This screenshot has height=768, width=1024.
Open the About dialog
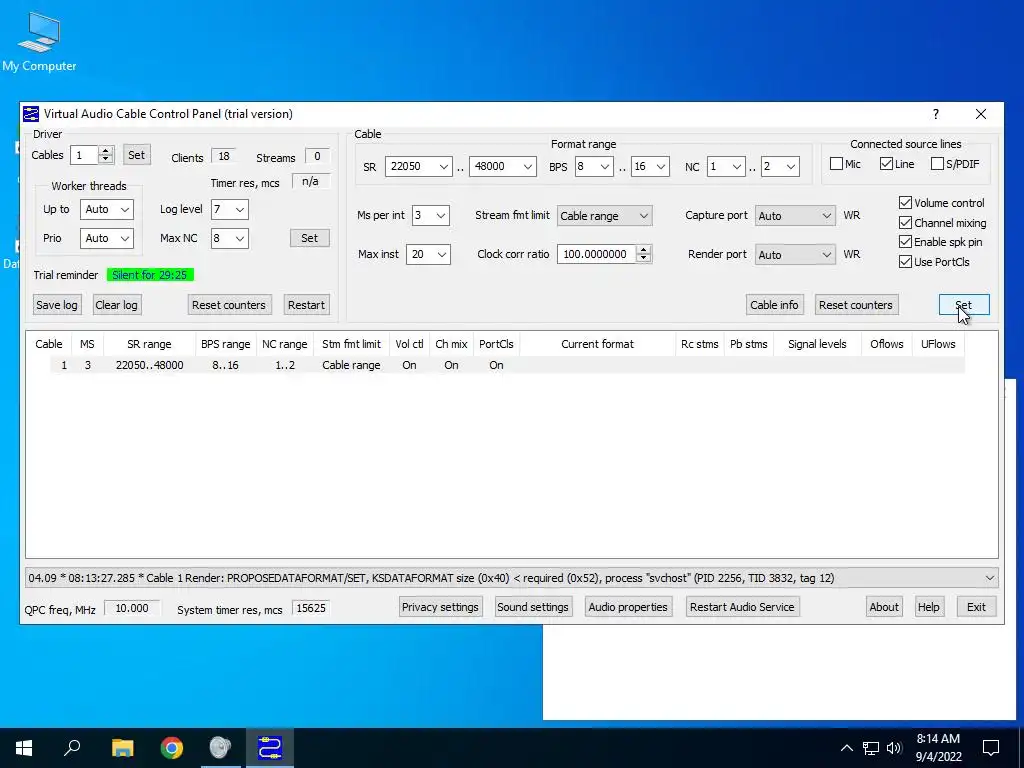pyautogui.click(x=884, y=607)
